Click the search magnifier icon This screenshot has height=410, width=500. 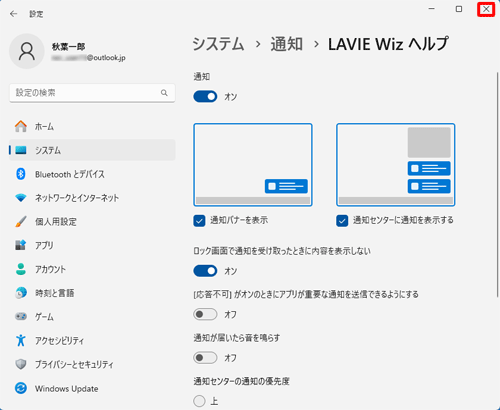(x=164, y=93)
